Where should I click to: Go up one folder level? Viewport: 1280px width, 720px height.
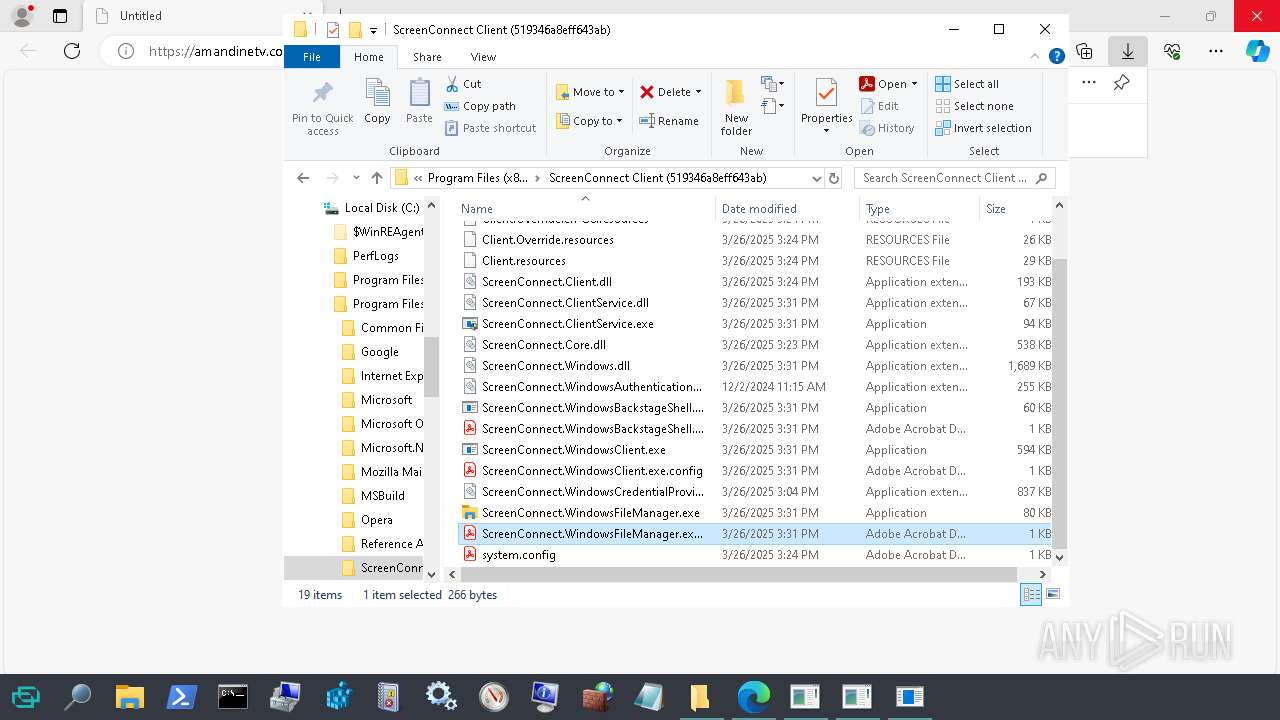click(376, 178)
